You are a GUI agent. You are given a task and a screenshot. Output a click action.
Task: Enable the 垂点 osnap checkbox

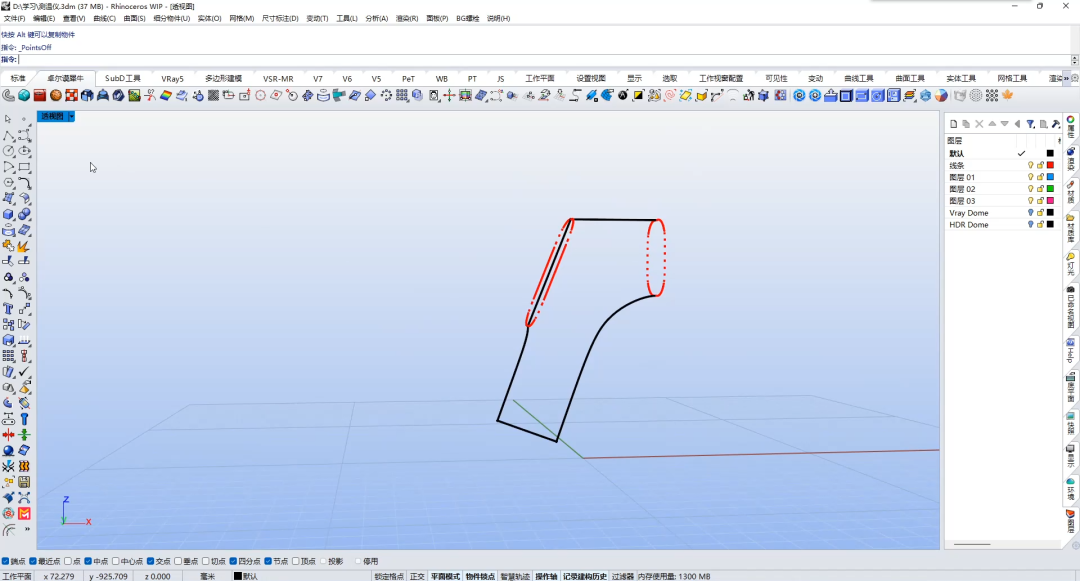coord(178,561)
